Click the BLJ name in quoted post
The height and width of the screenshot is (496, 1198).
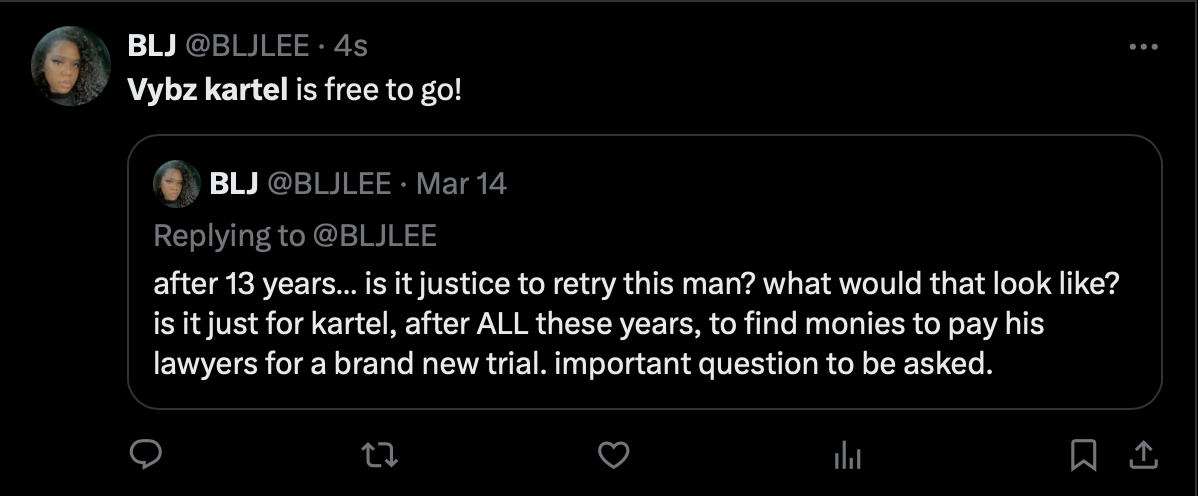(x=234, y=183)
